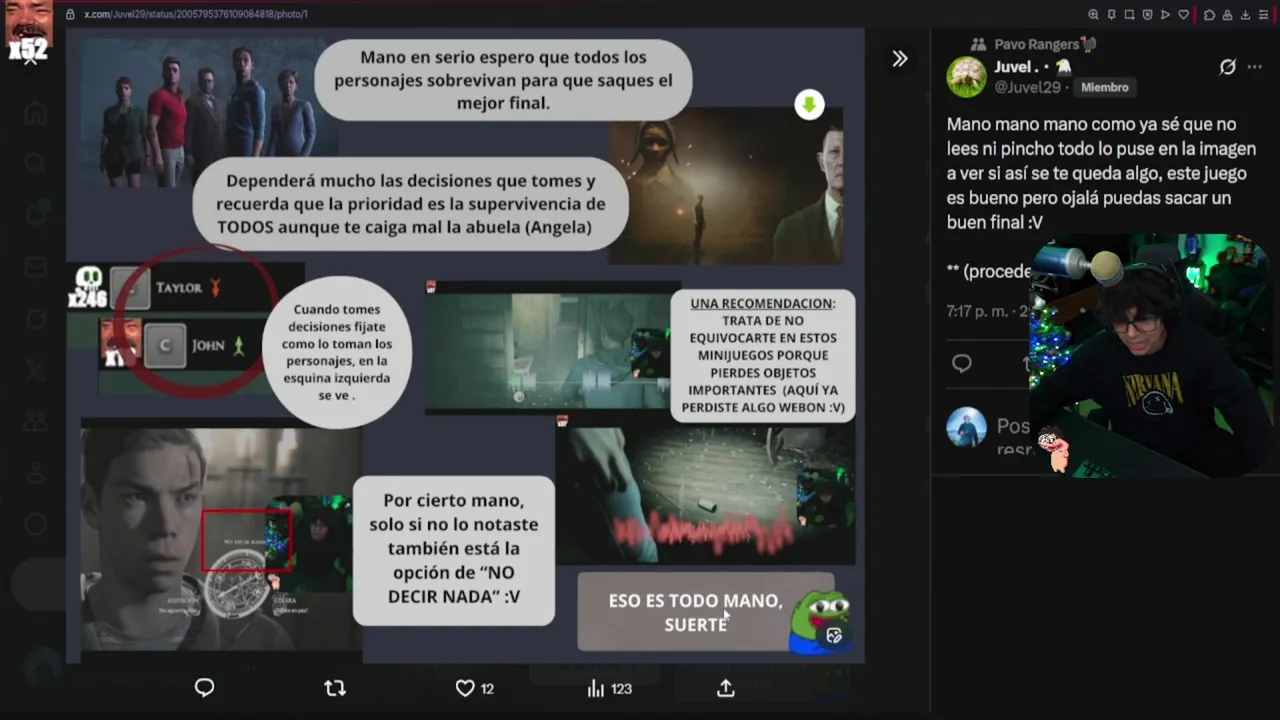The height and width of the screenshot is (720, 1280).
Task: View analytics showing 123 views
Action: [609, 688]
